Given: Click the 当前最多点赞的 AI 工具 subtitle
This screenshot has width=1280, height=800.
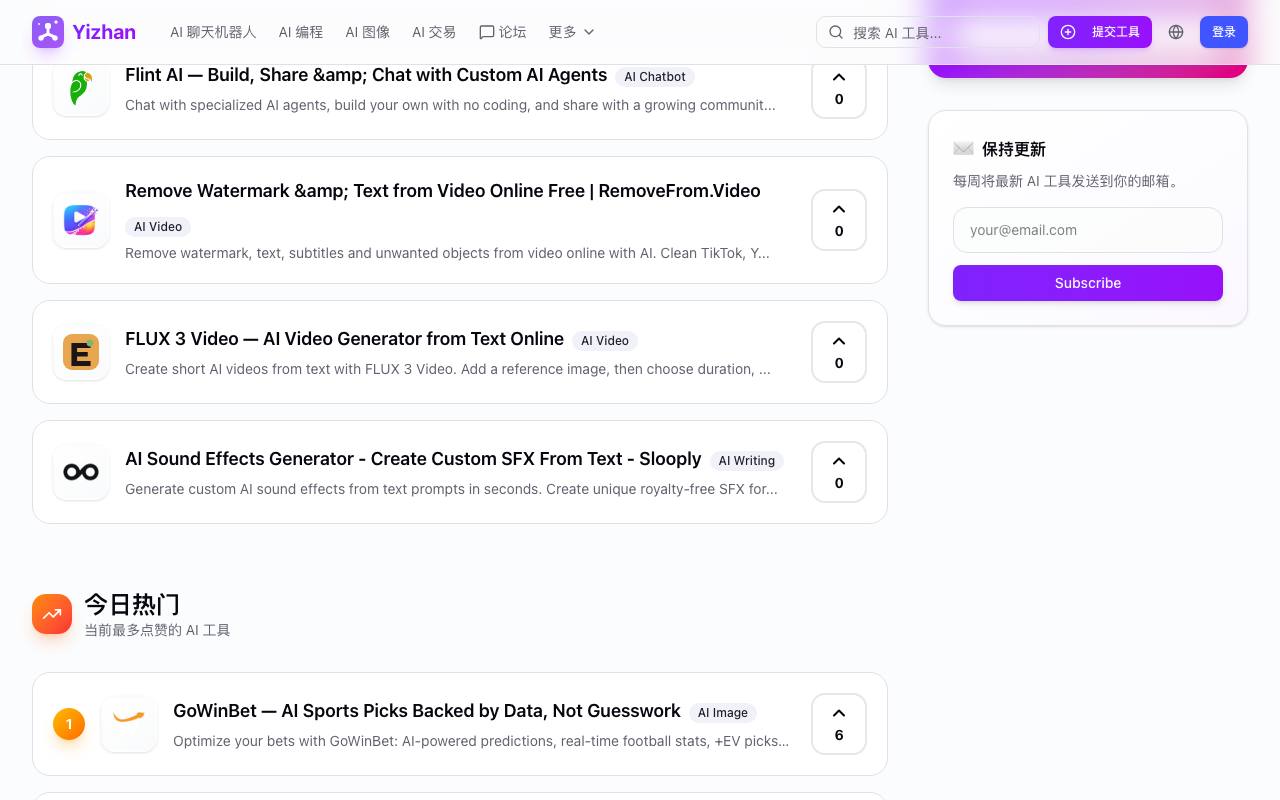Looking at the screenshot, I should 157,630.
